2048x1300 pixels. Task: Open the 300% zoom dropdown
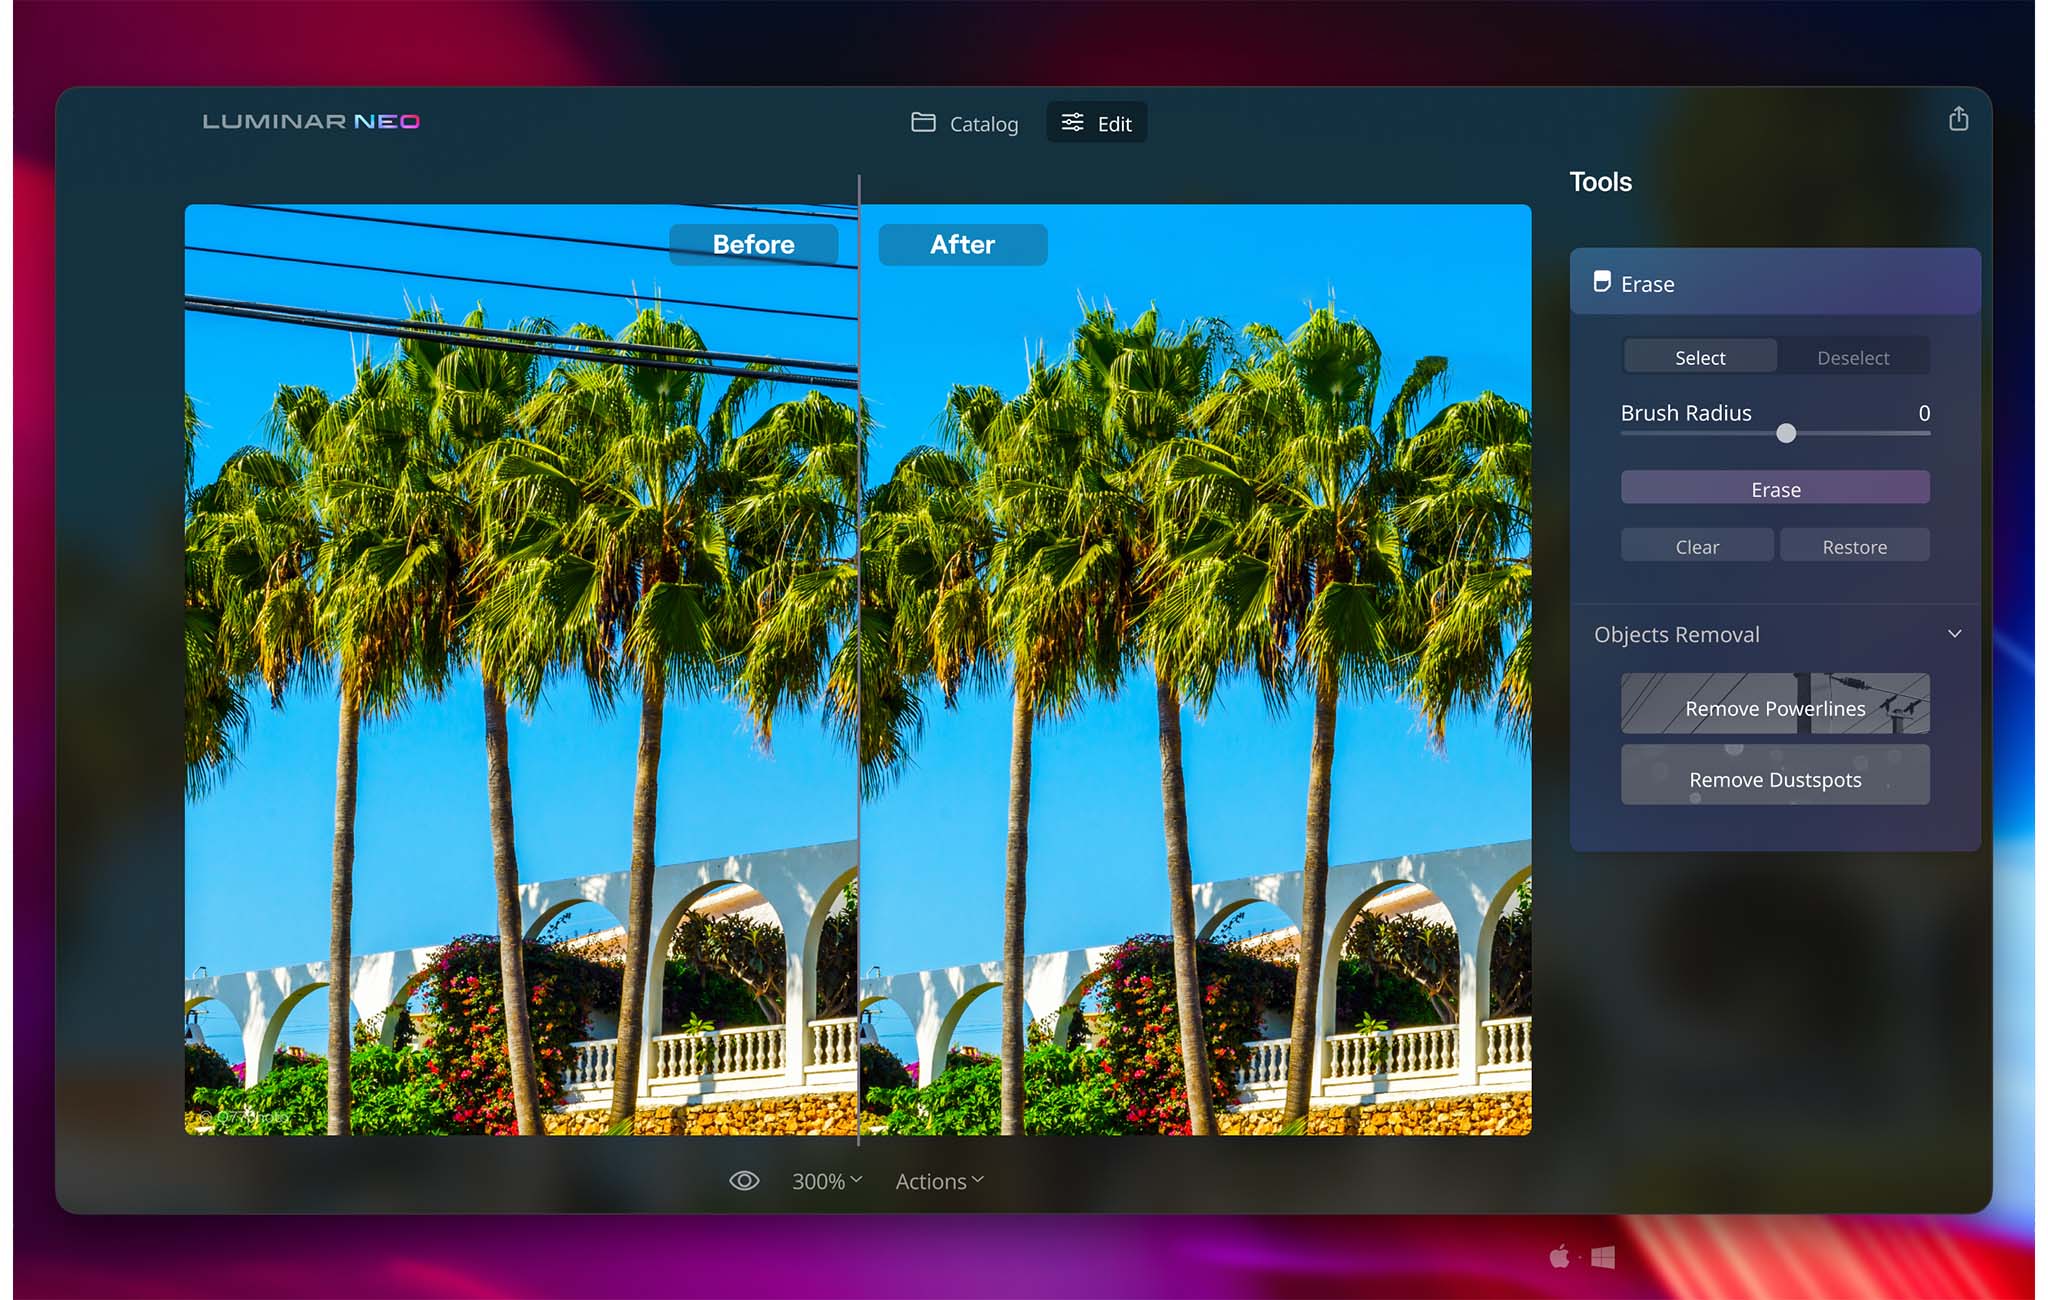[x=826, y=1181]
